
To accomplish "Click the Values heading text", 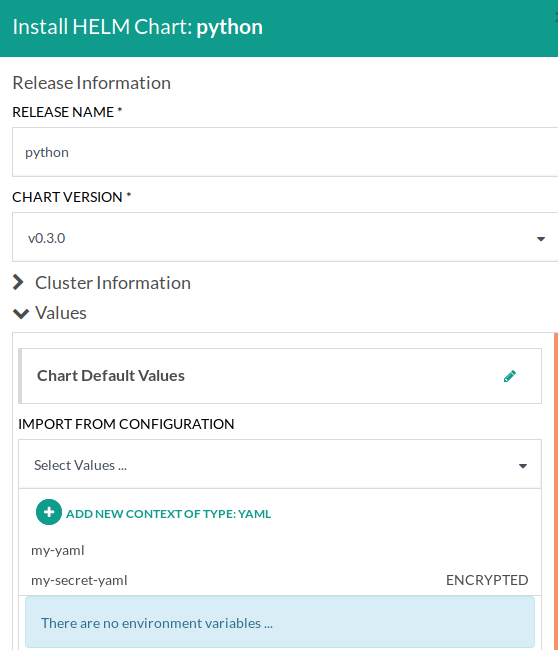I will click(x=61, y=313).
